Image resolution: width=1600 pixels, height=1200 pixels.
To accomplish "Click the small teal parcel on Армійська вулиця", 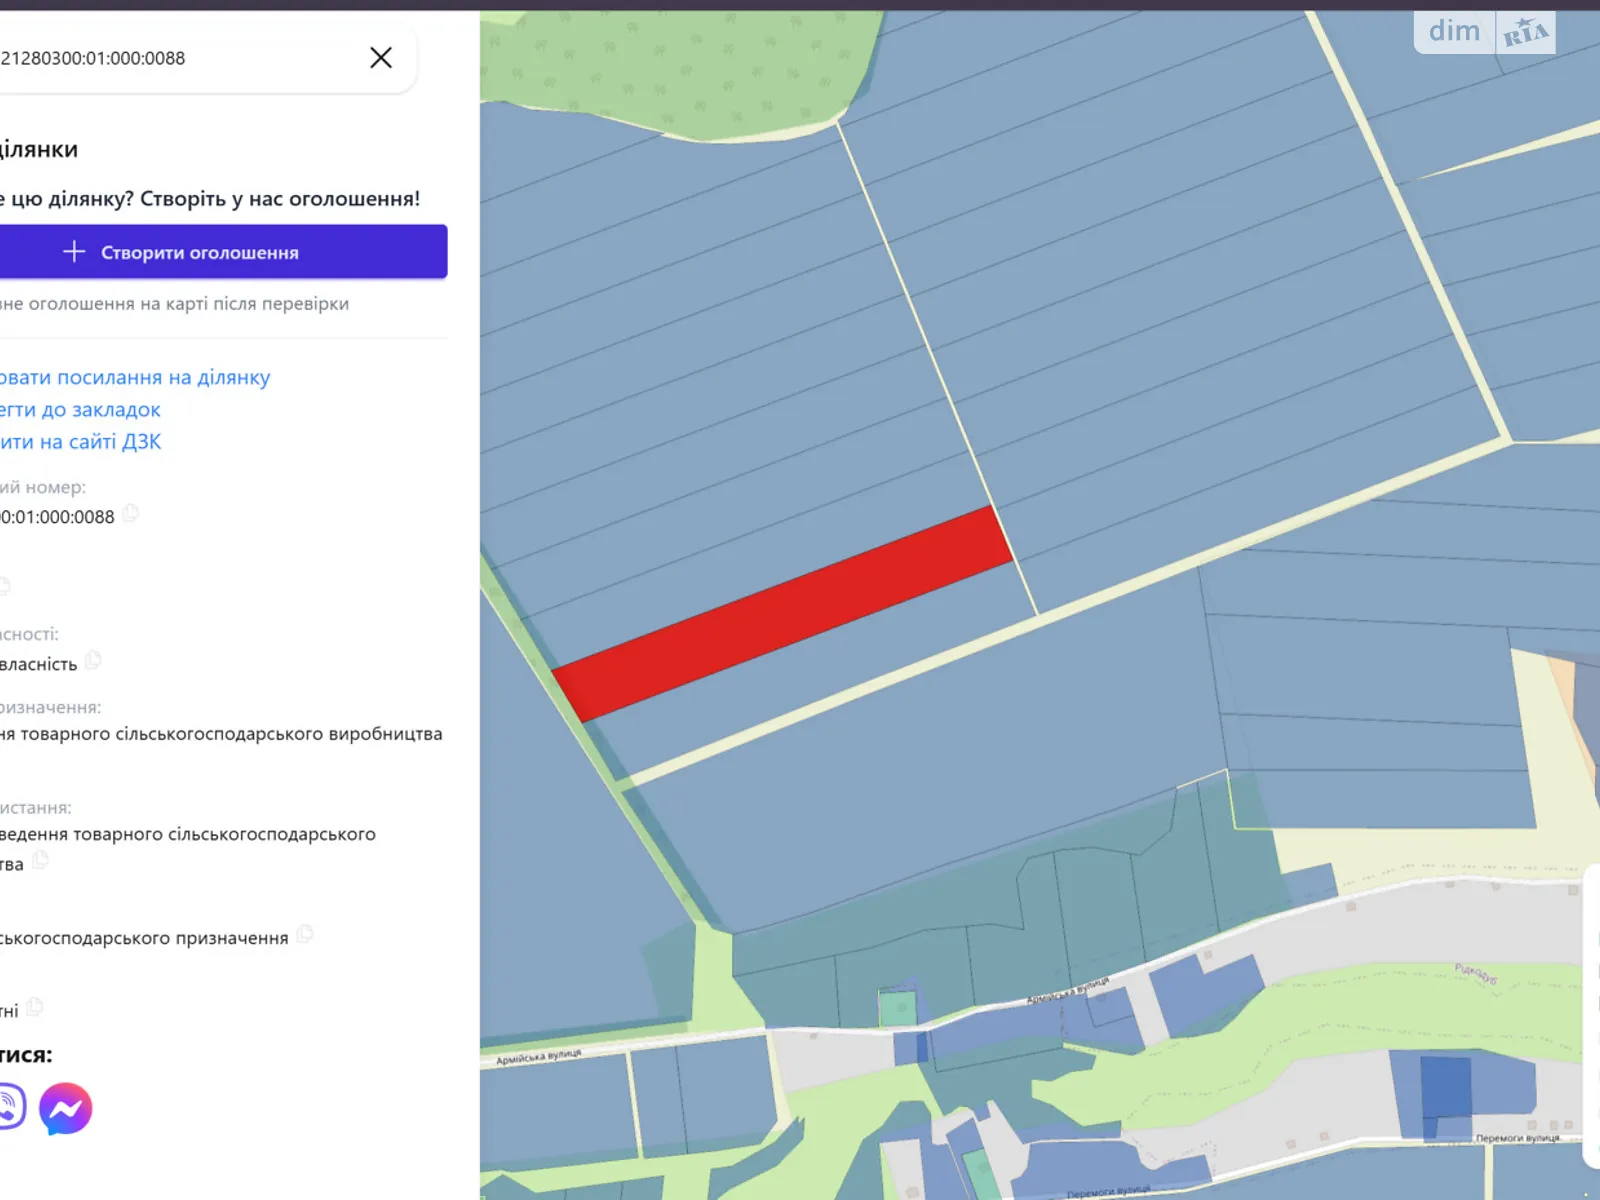I will tap(897, 1008).
